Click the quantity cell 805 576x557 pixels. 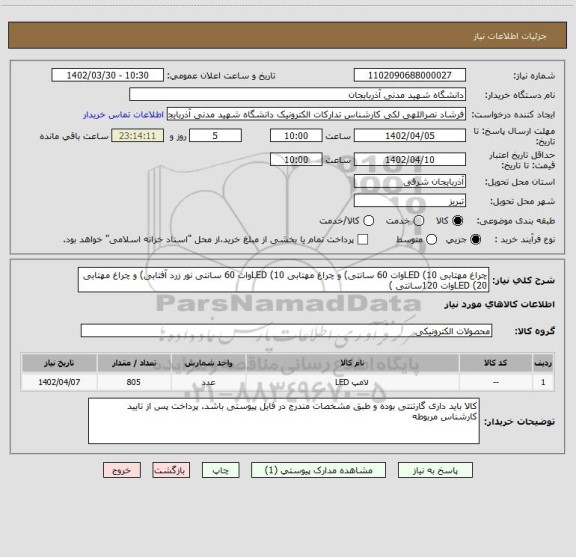[x=134, y=382]
